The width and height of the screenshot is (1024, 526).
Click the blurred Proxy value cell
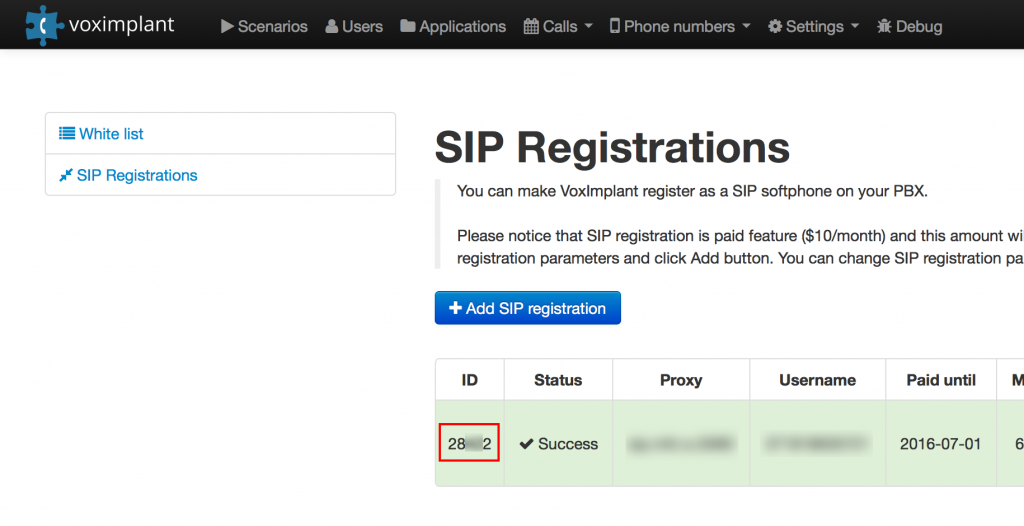coord(680,444)
